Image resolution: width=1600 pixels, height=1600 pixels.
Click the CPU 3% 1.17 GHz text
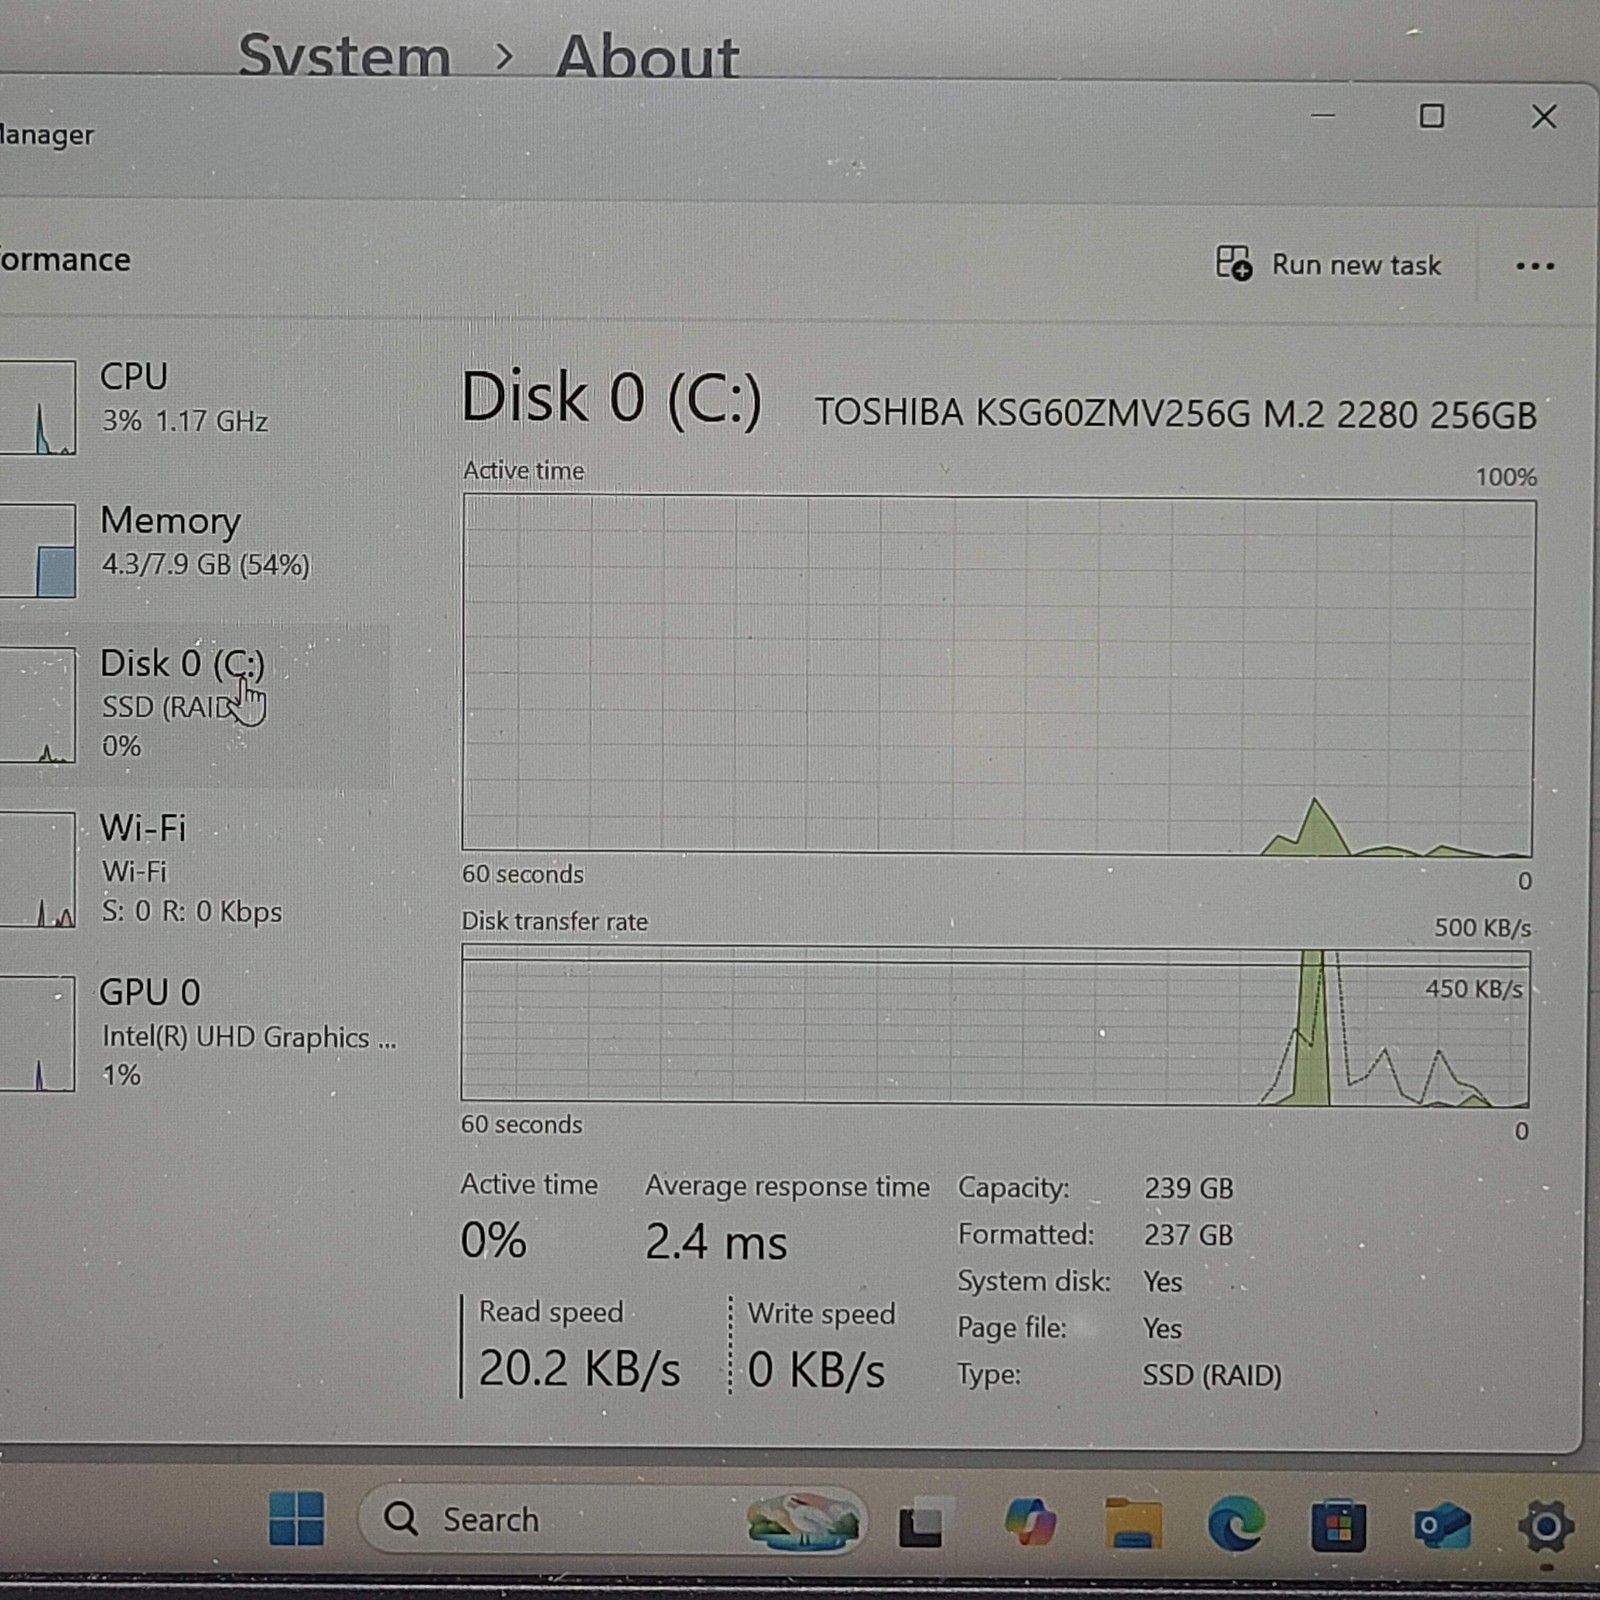[x=185, y=421]
